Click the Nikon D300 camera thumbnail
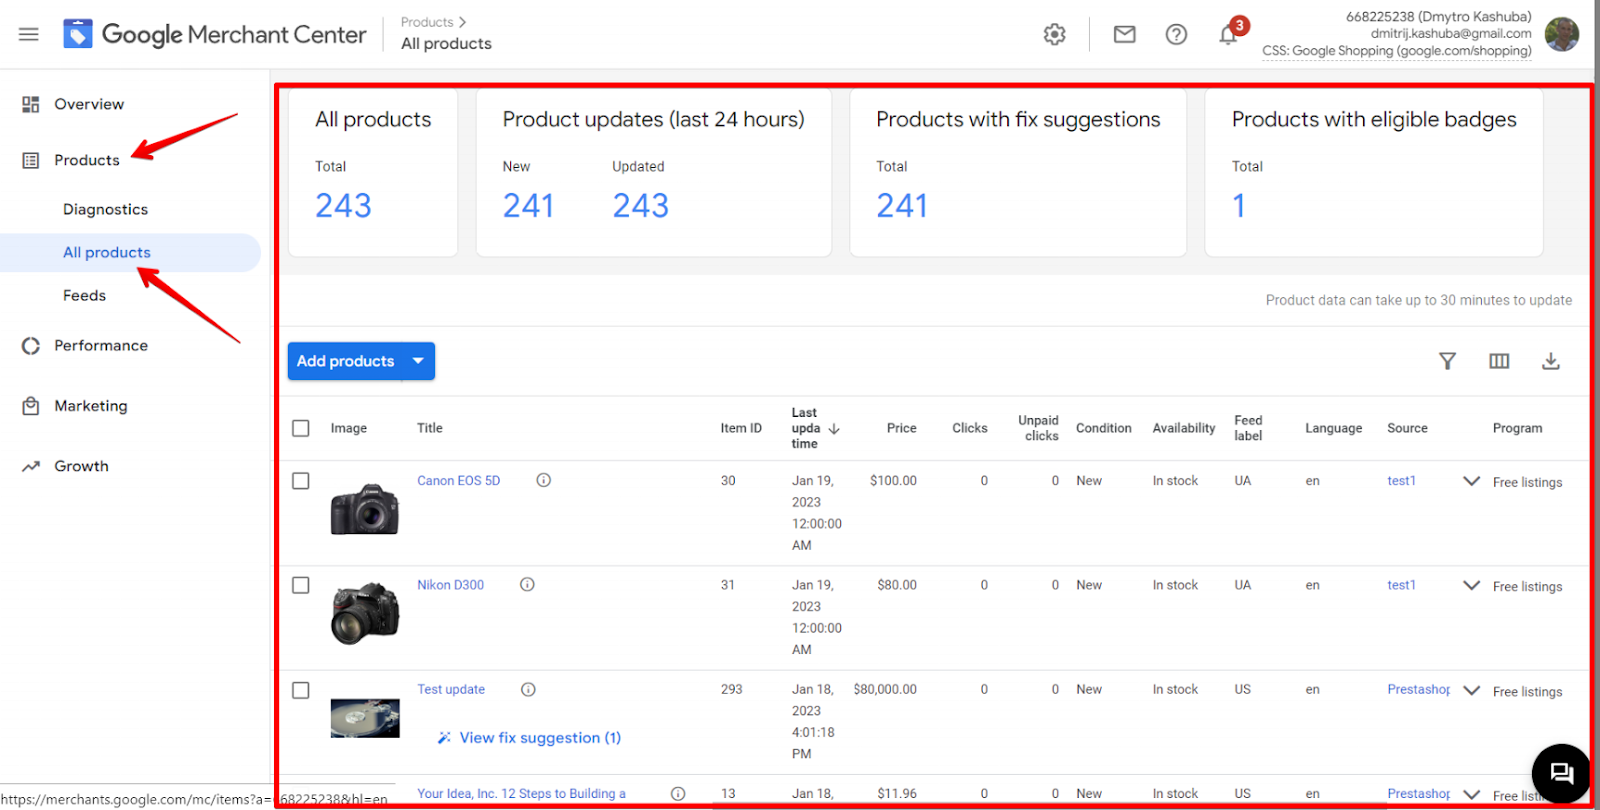Viewport: 1600px width, 810px height. click(x=365, y=613)
